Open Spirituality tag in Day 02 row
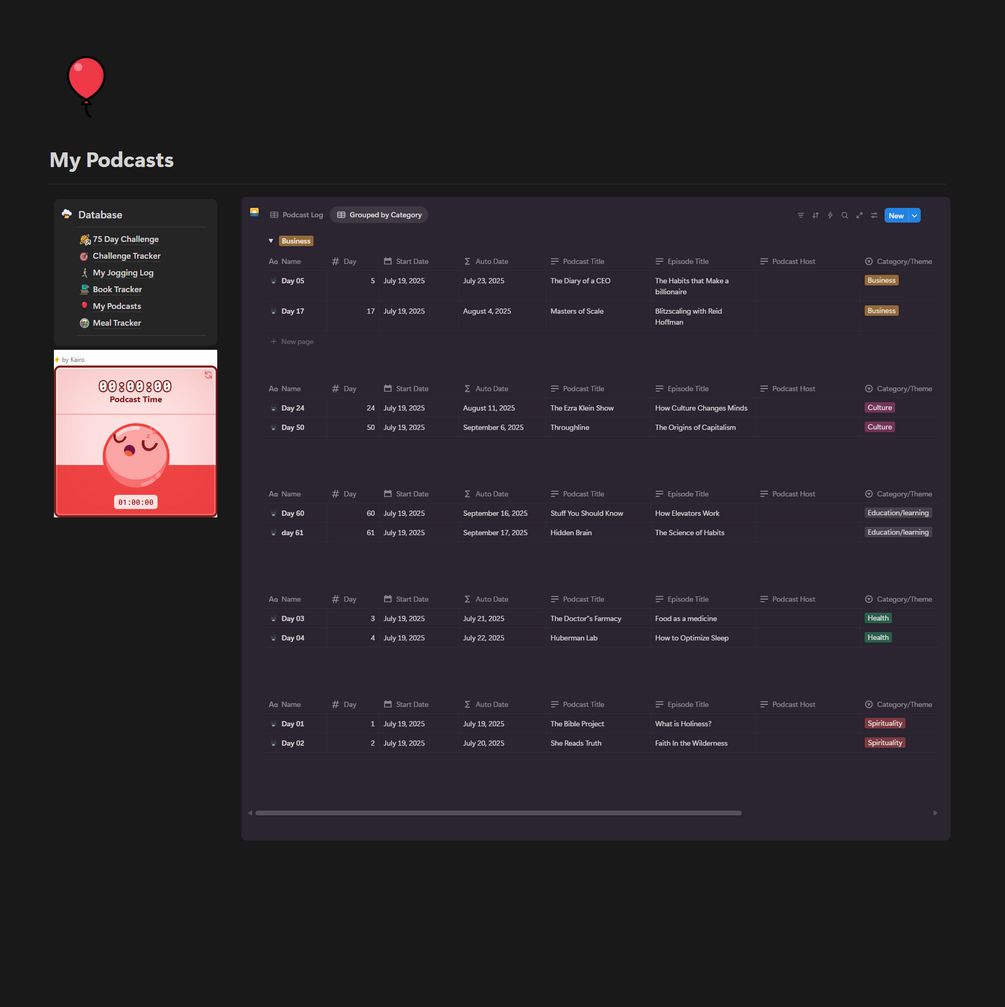Image resolution: width=1005 pixels, height=1007 pixels. tap(885, 743)
